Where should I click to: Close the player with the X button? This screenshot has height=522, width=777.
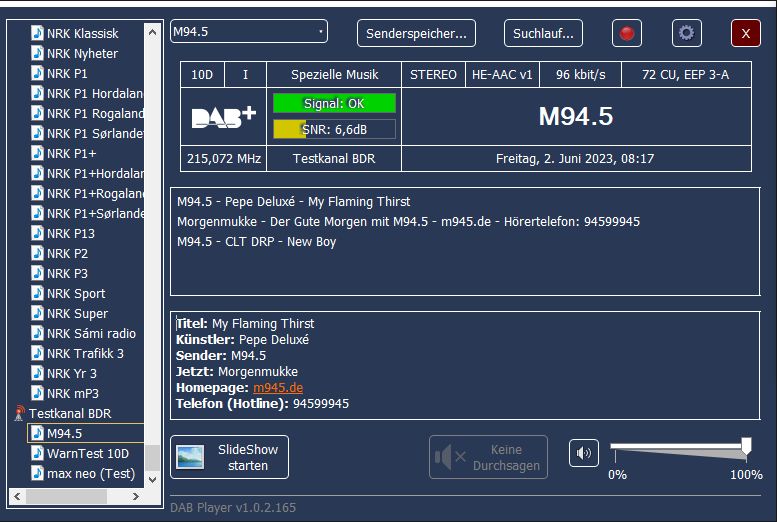[745, 33]
